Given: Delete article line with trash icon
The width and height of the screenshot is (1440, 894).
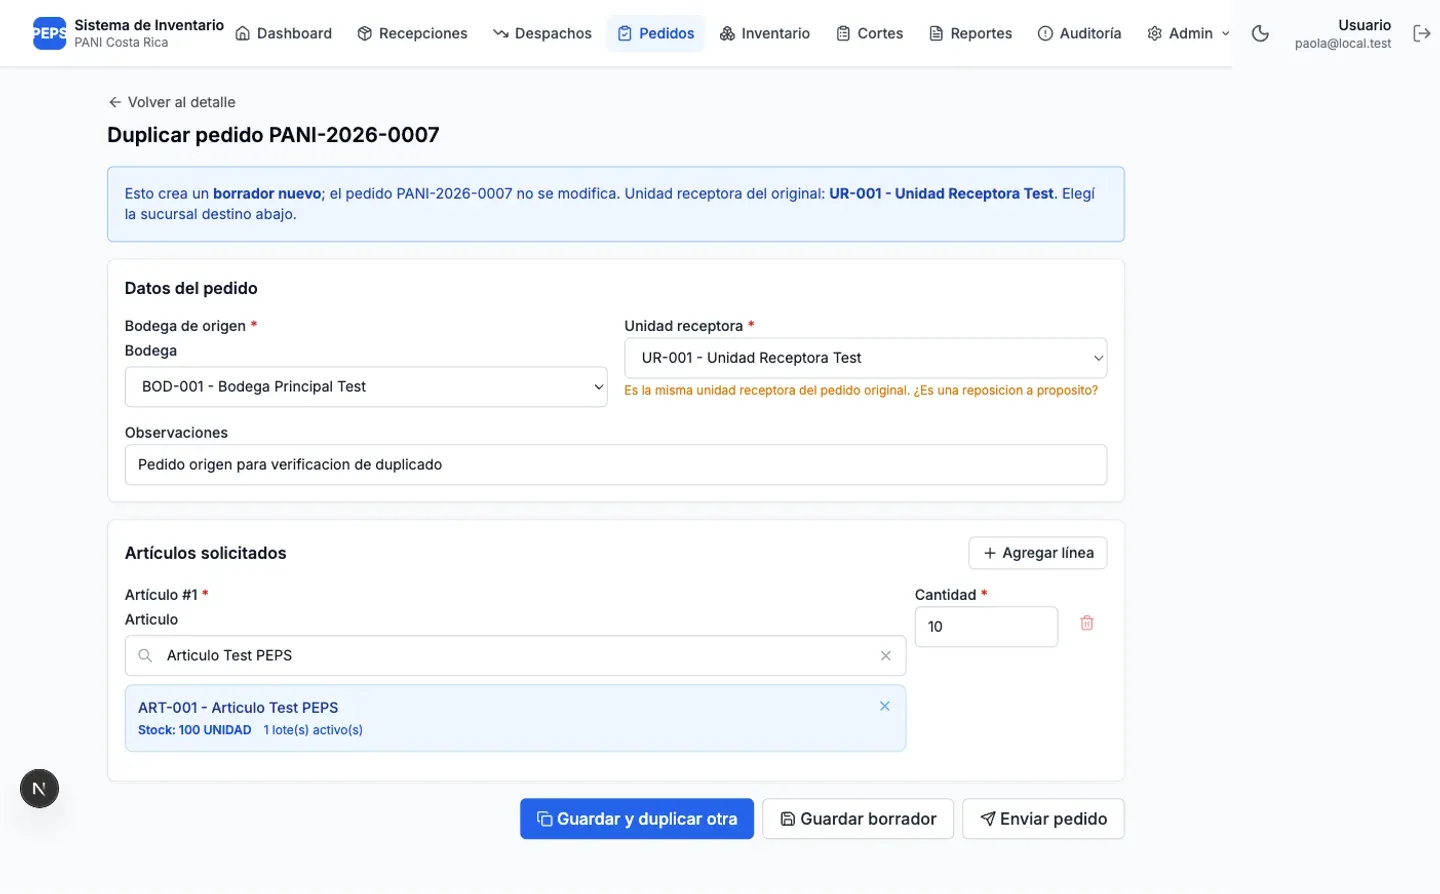Looking at the screenshot, I should coord(1087,623).
